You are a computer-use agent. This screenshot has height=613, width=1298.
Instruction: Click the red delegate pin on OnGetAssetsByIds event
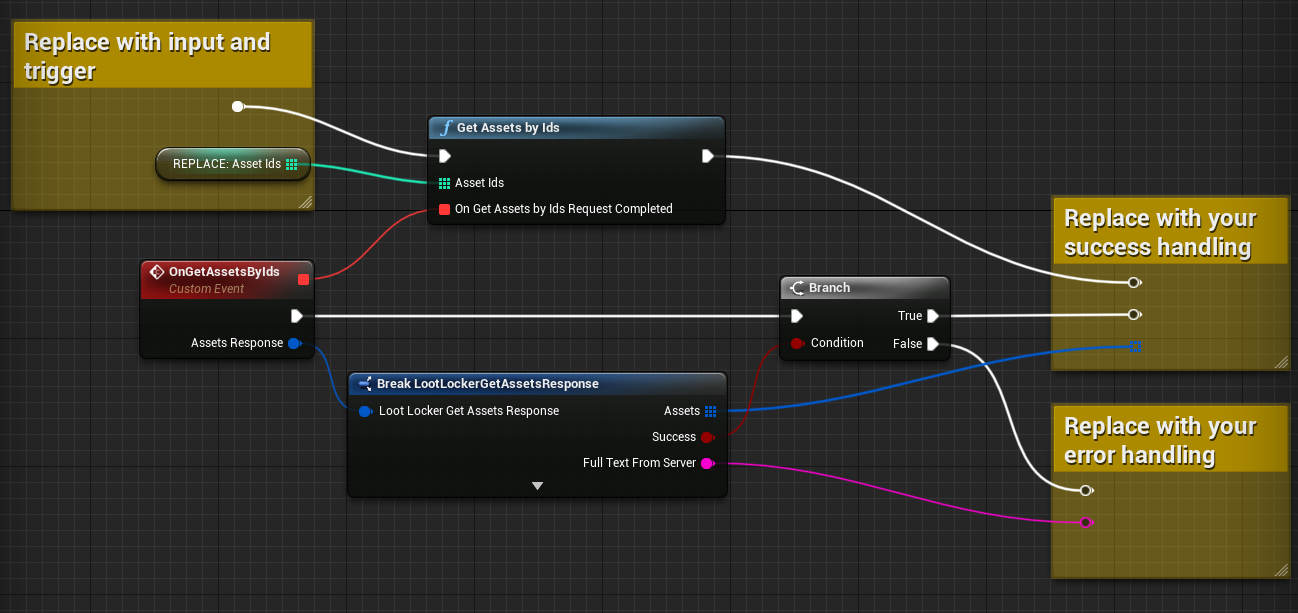pyautogui.click(x=303, y=279)
